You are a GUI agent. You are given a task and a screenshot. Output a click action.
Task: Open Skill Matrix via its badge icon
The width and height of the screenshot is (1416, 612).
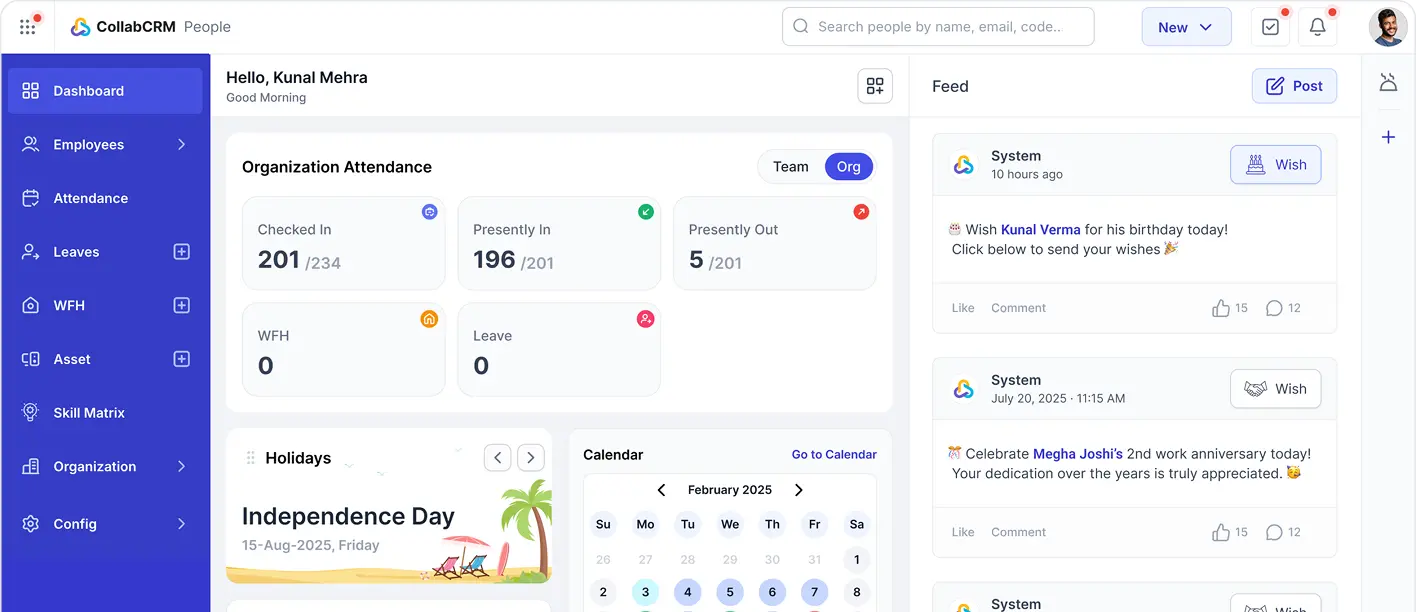pyautogui.click(x=30, y=412)
